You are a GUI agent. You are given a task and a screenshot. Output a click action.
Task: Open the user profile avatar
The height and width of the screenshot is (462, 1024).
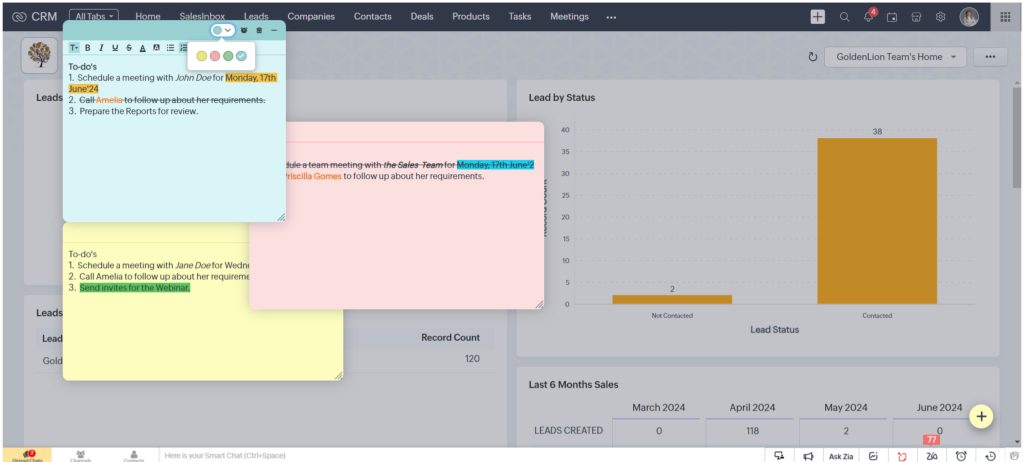pos(969,17)
